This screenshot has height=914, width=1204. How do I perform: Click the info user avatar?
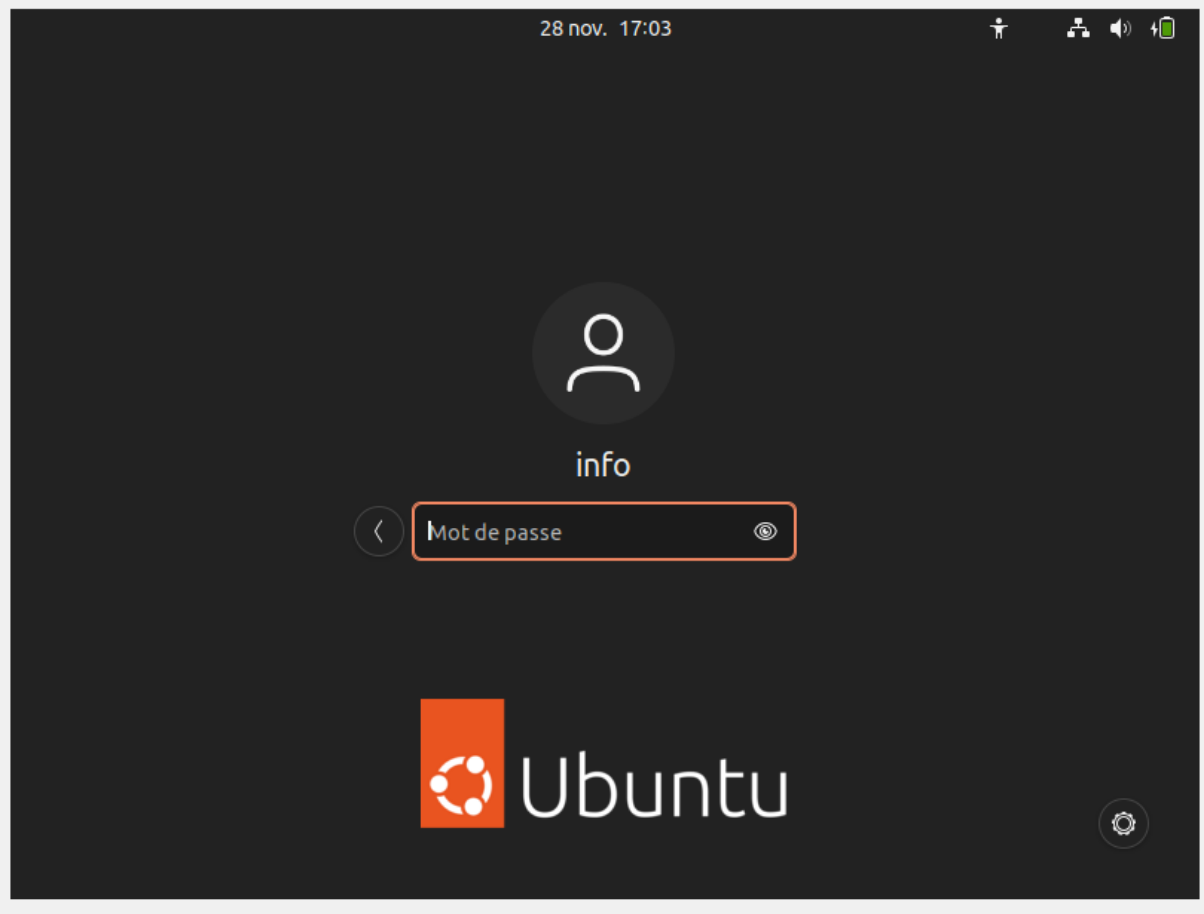(x=603, y=353)
